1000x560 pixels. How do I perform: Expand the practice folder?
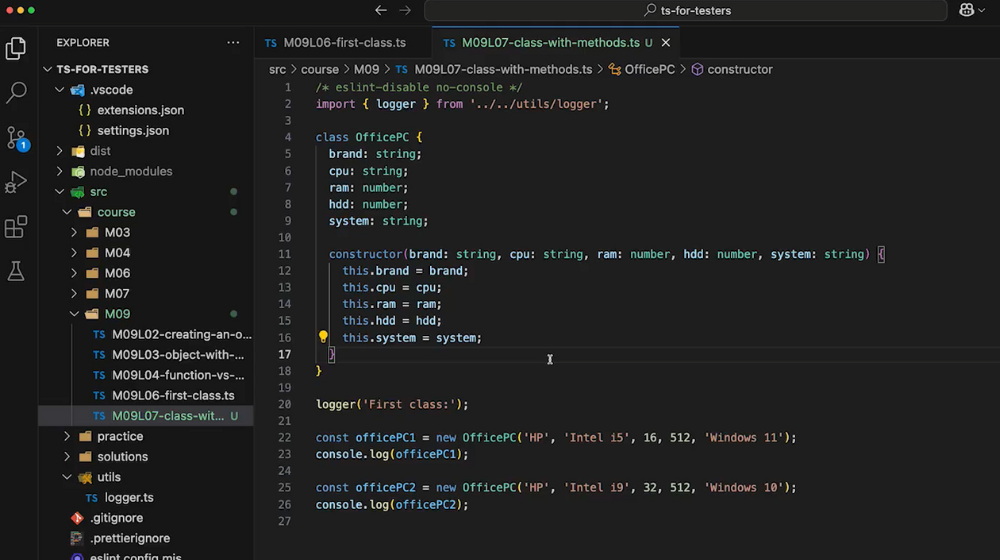point(67,436)
